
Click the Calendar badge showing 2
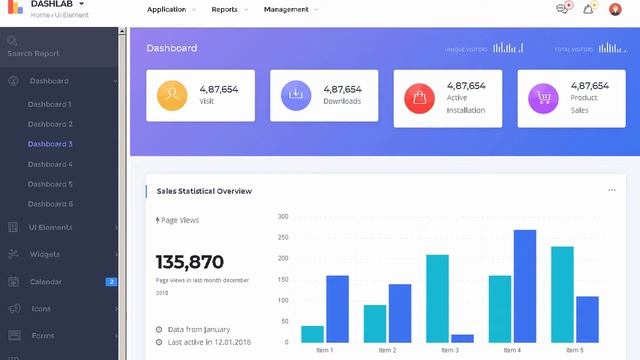(x=111, y=282)
